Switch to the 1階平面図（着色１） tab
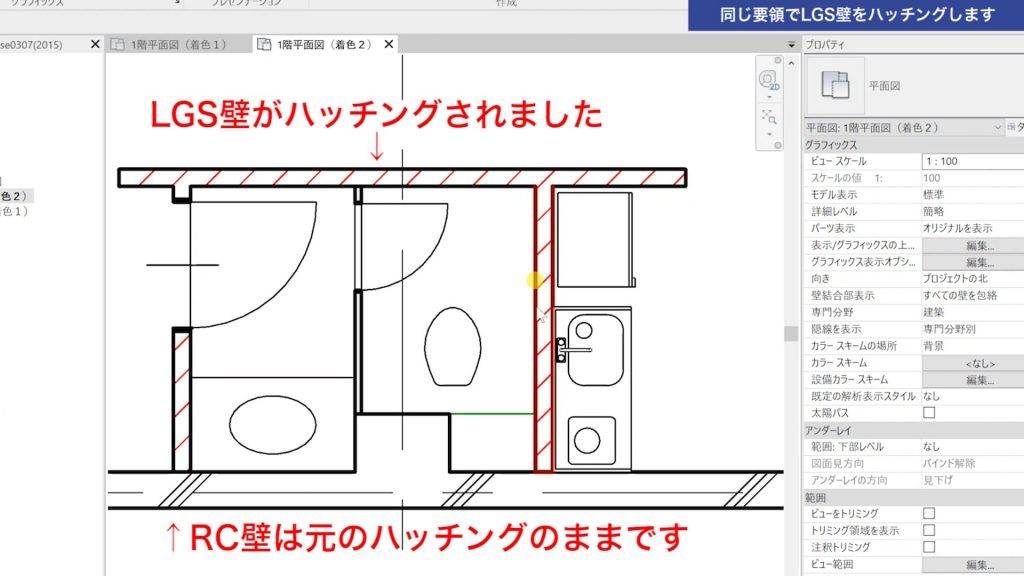 coord(180,44)
